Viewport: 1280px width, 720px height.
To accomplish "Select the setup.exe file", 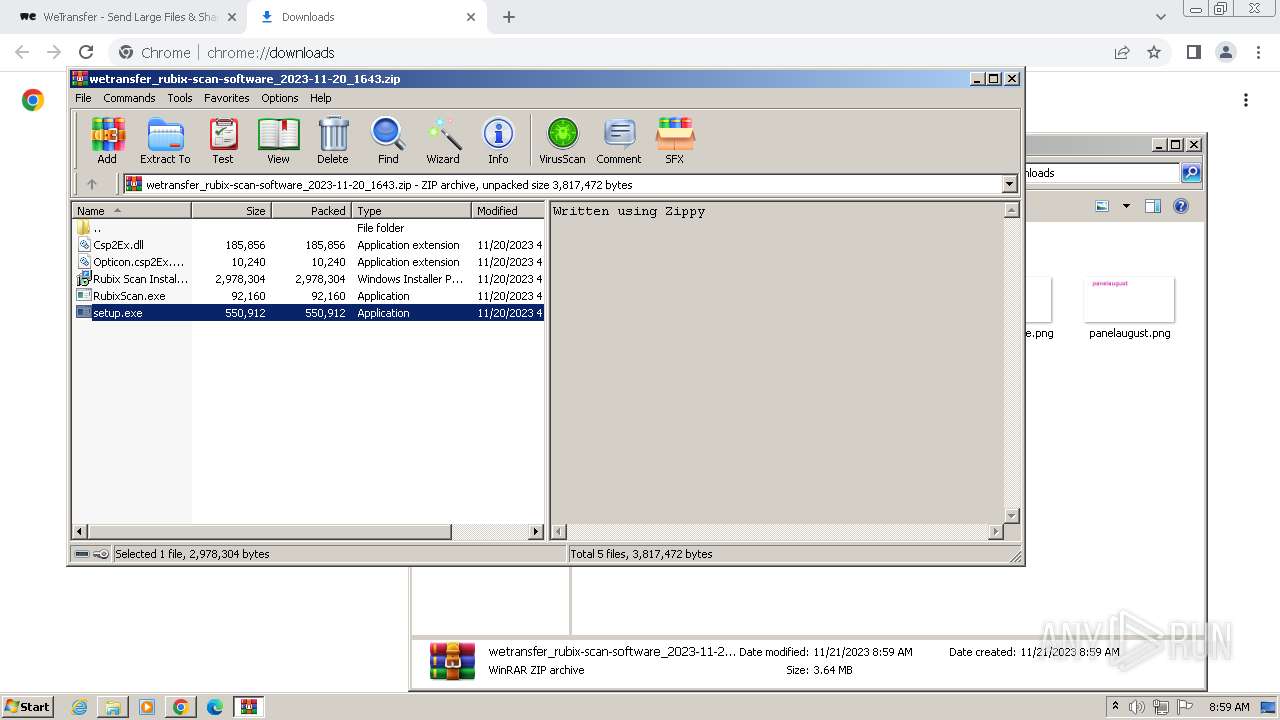I will pos(309,313).
